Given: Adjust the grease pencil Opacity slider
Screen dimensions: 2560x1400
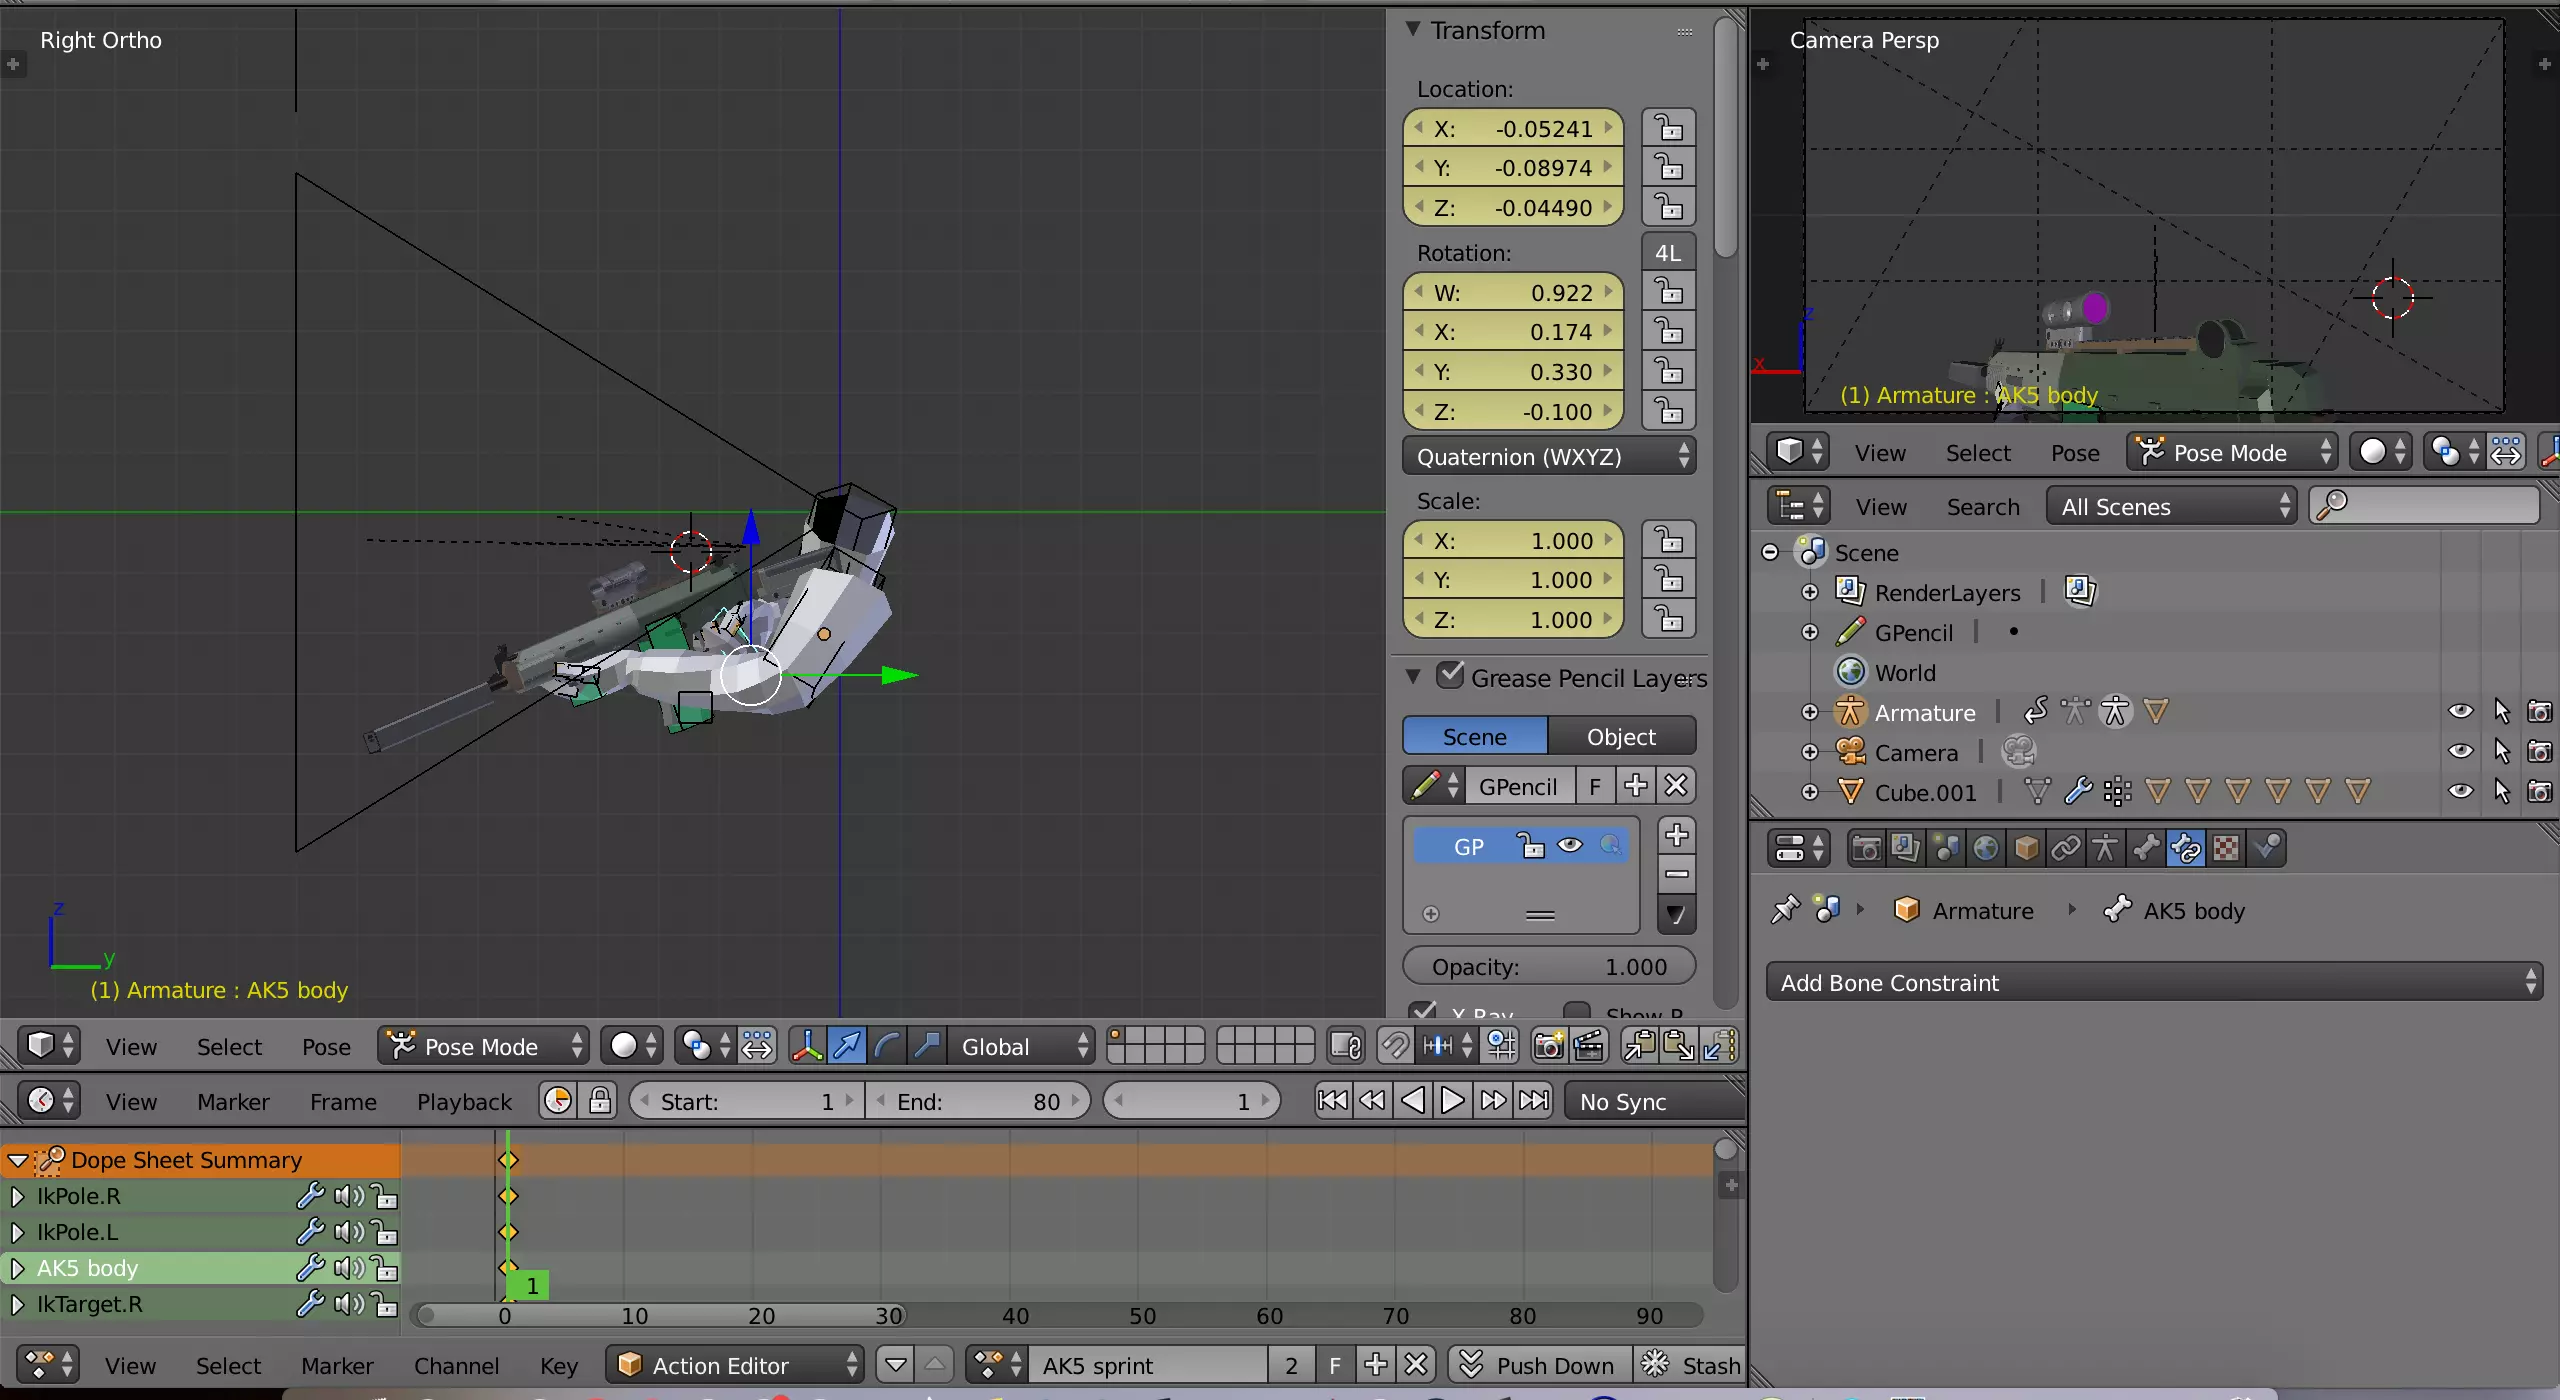Looking at the screenshot, I should pos(1548,967).
